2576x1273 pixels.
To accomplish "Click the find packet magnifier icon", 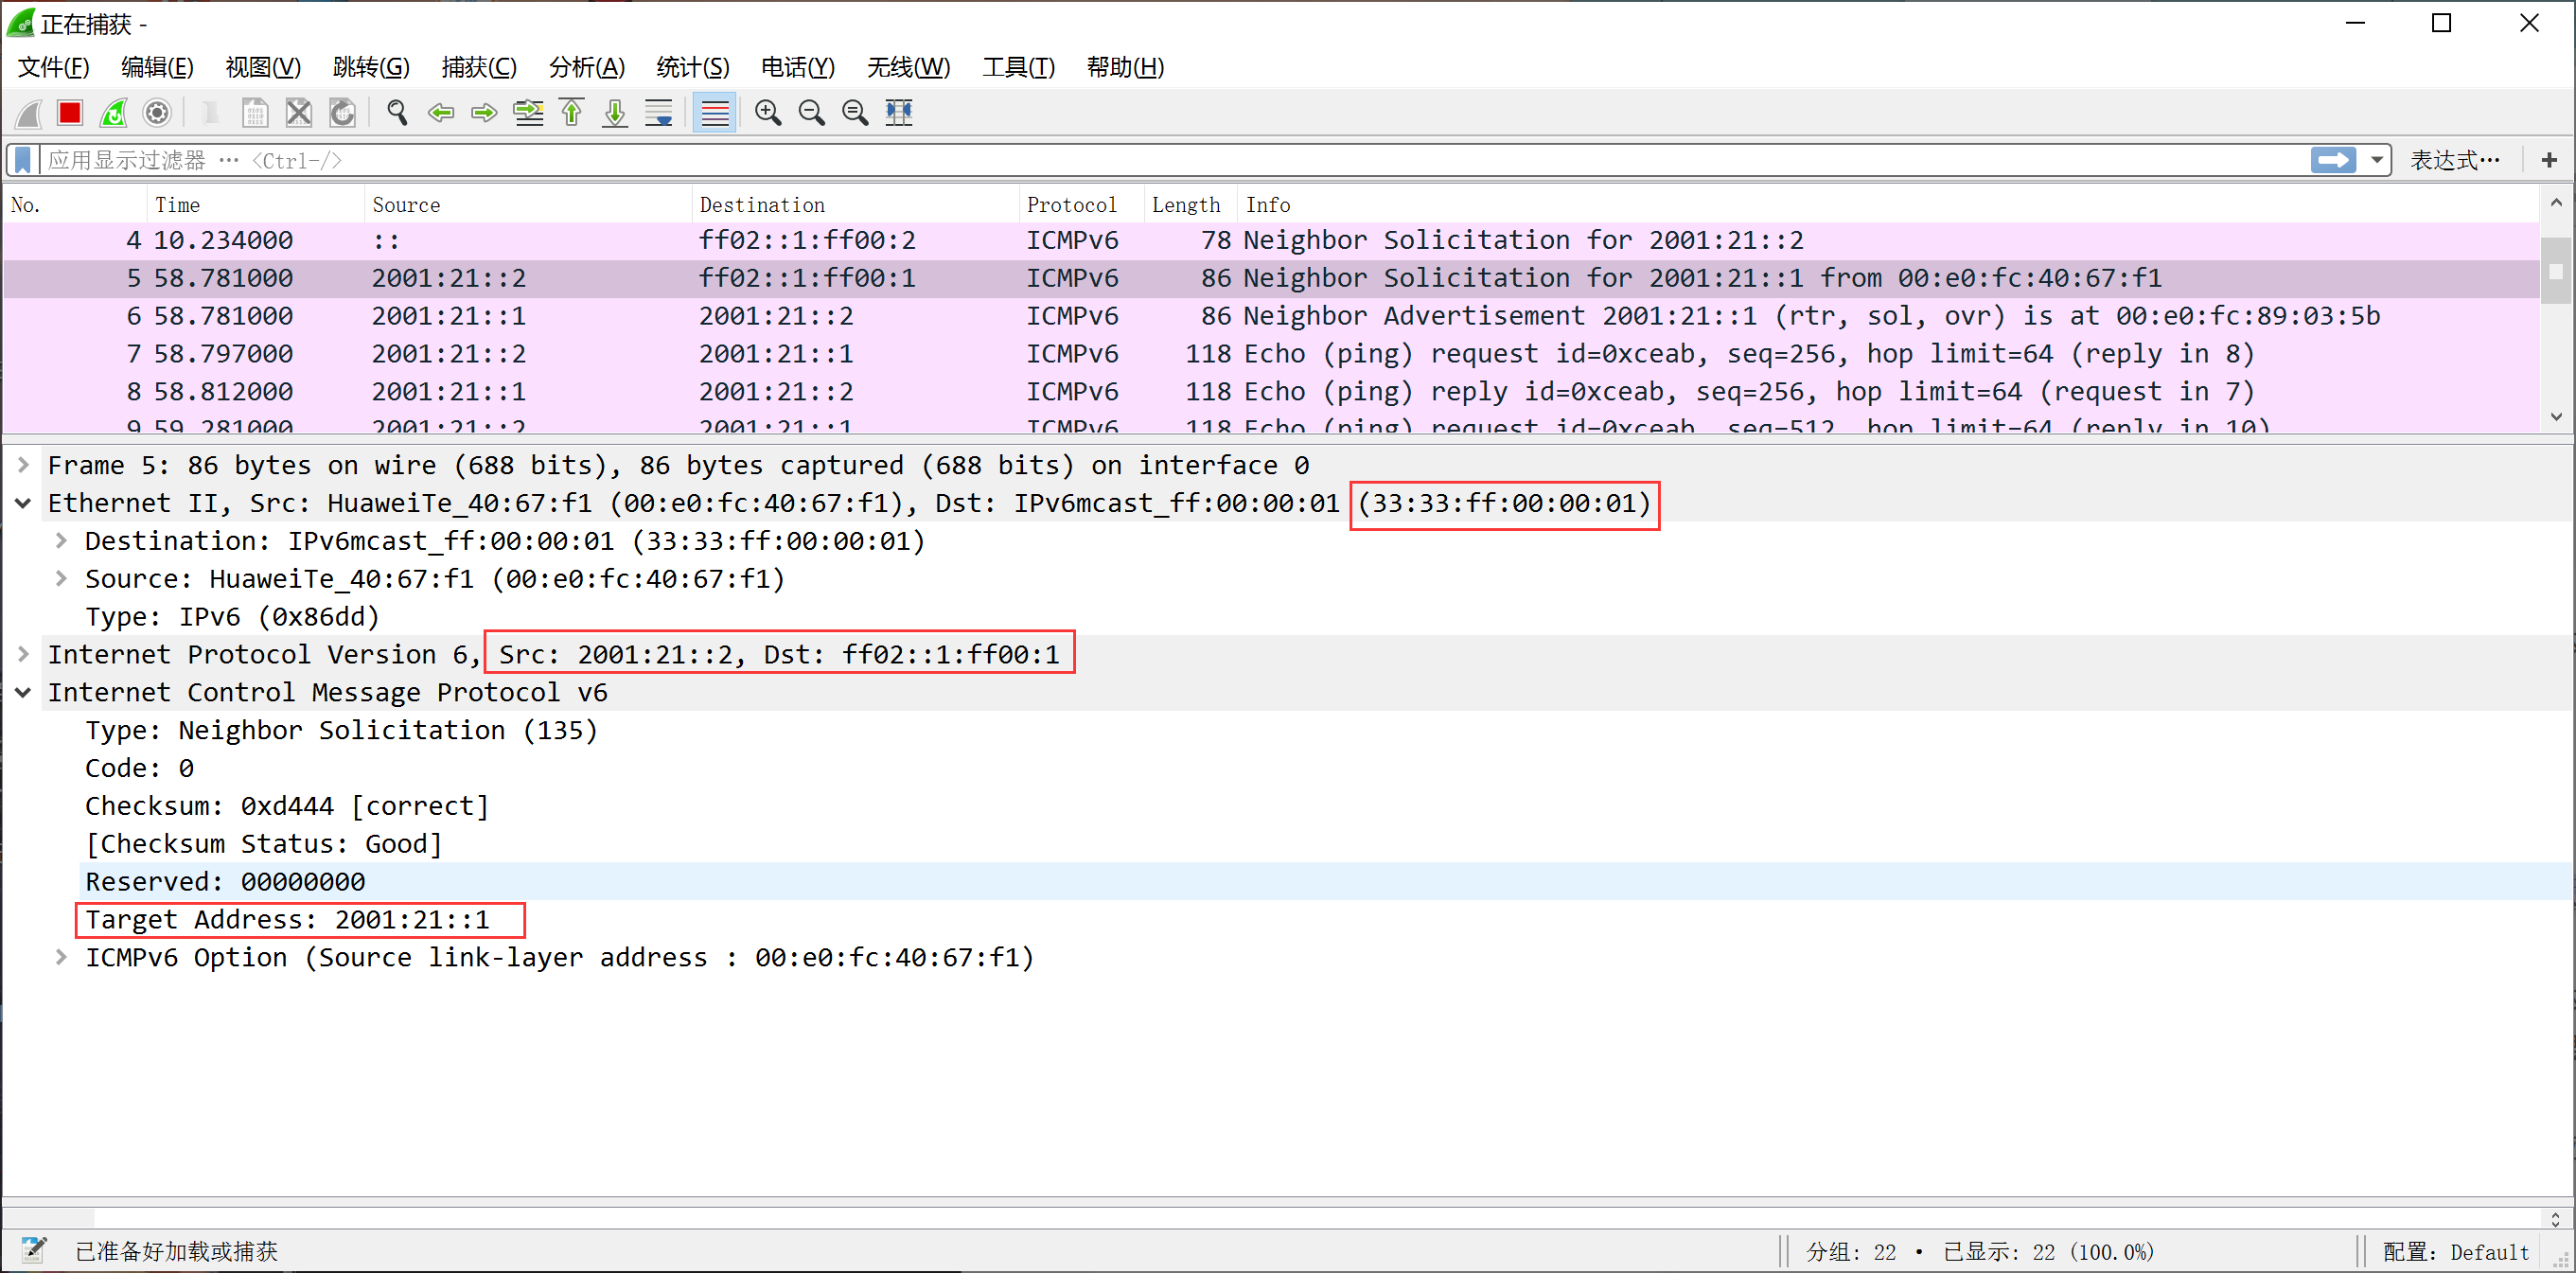I will tap(397, 113).
